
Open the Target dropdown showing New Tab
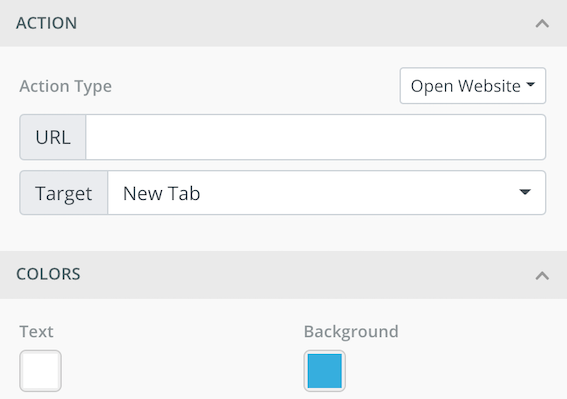point(327,193)
